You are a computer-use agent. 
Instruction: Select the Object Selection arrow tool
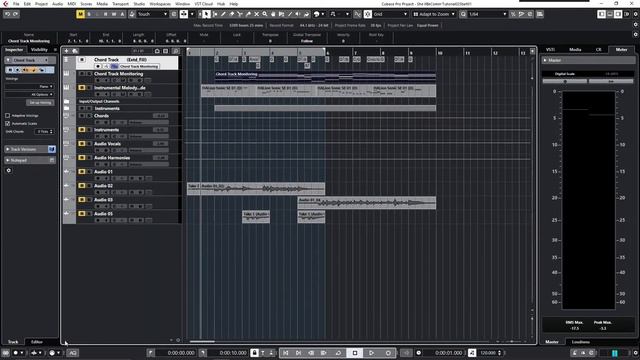[207, 14]
